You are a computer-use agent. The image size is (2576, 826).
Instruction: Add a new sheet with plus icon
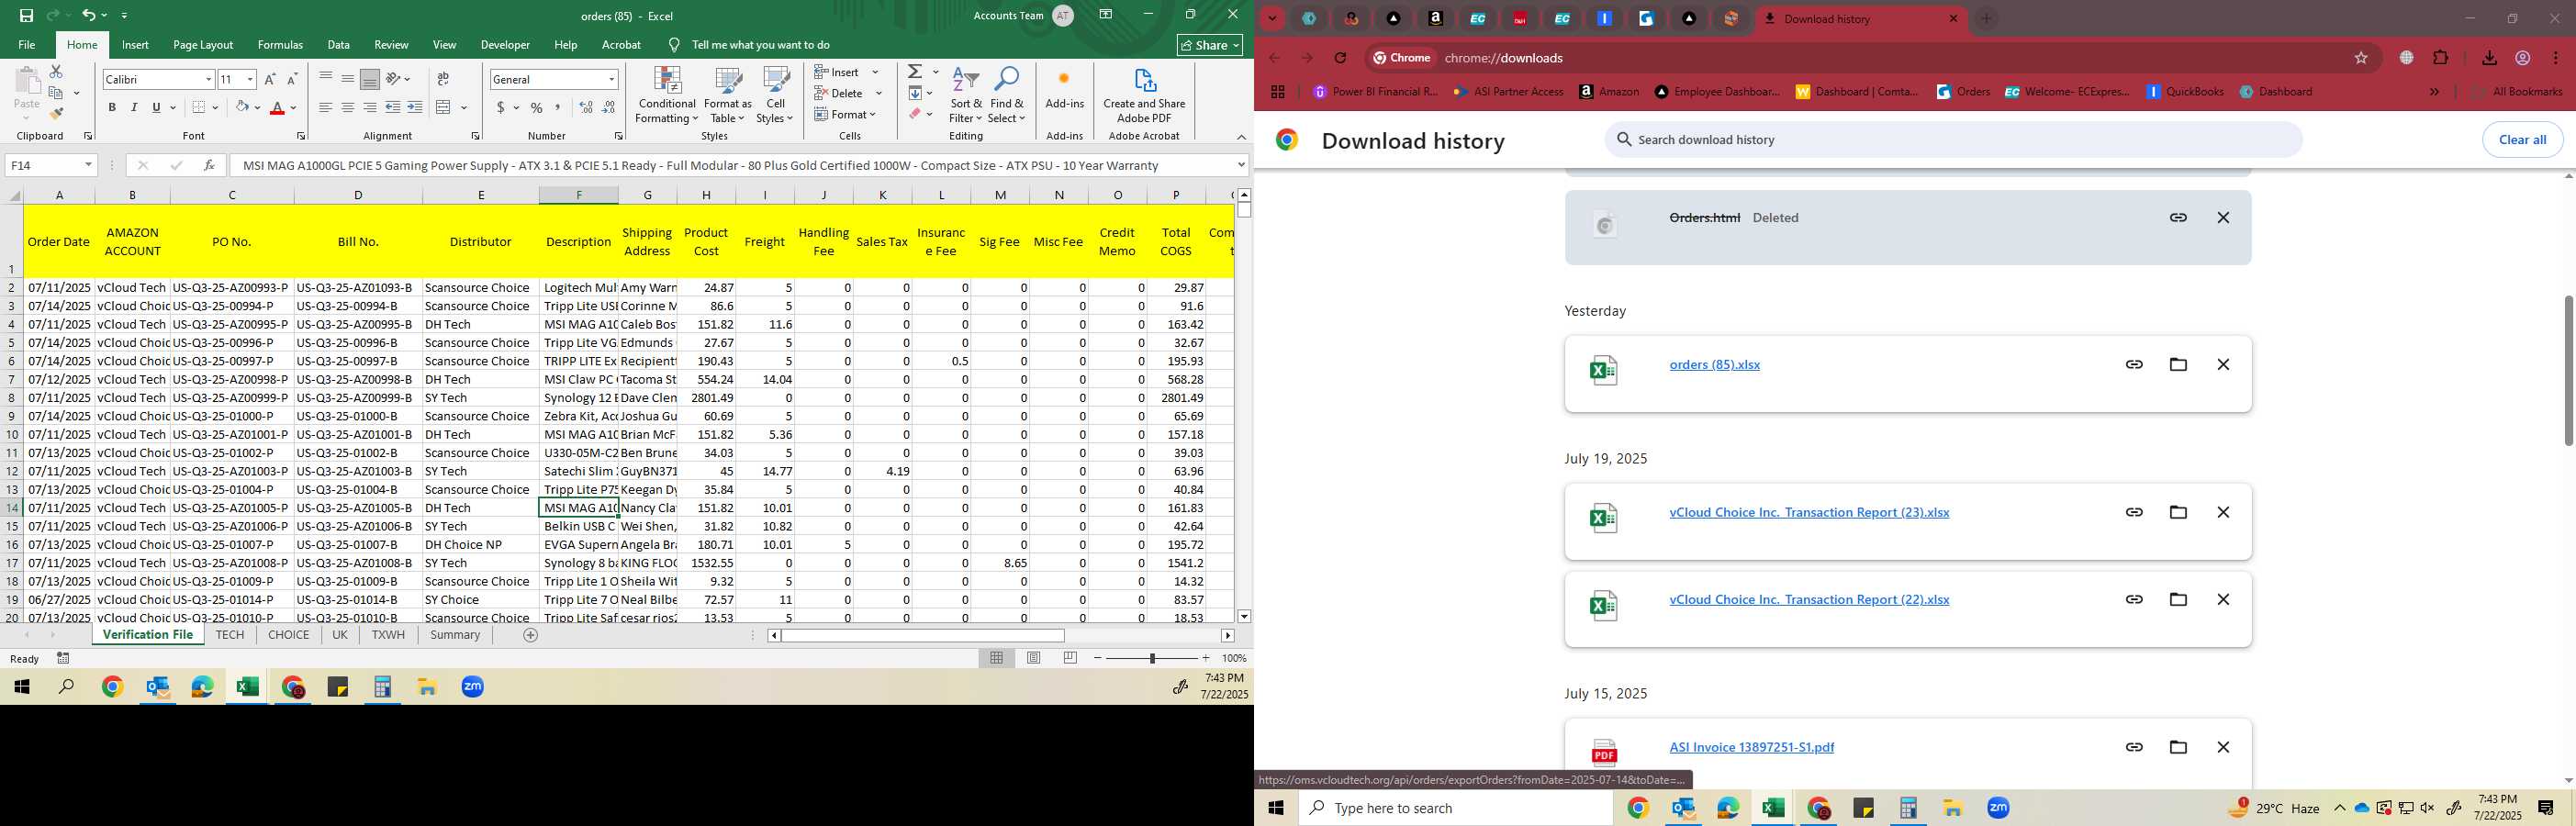point(531,635)
